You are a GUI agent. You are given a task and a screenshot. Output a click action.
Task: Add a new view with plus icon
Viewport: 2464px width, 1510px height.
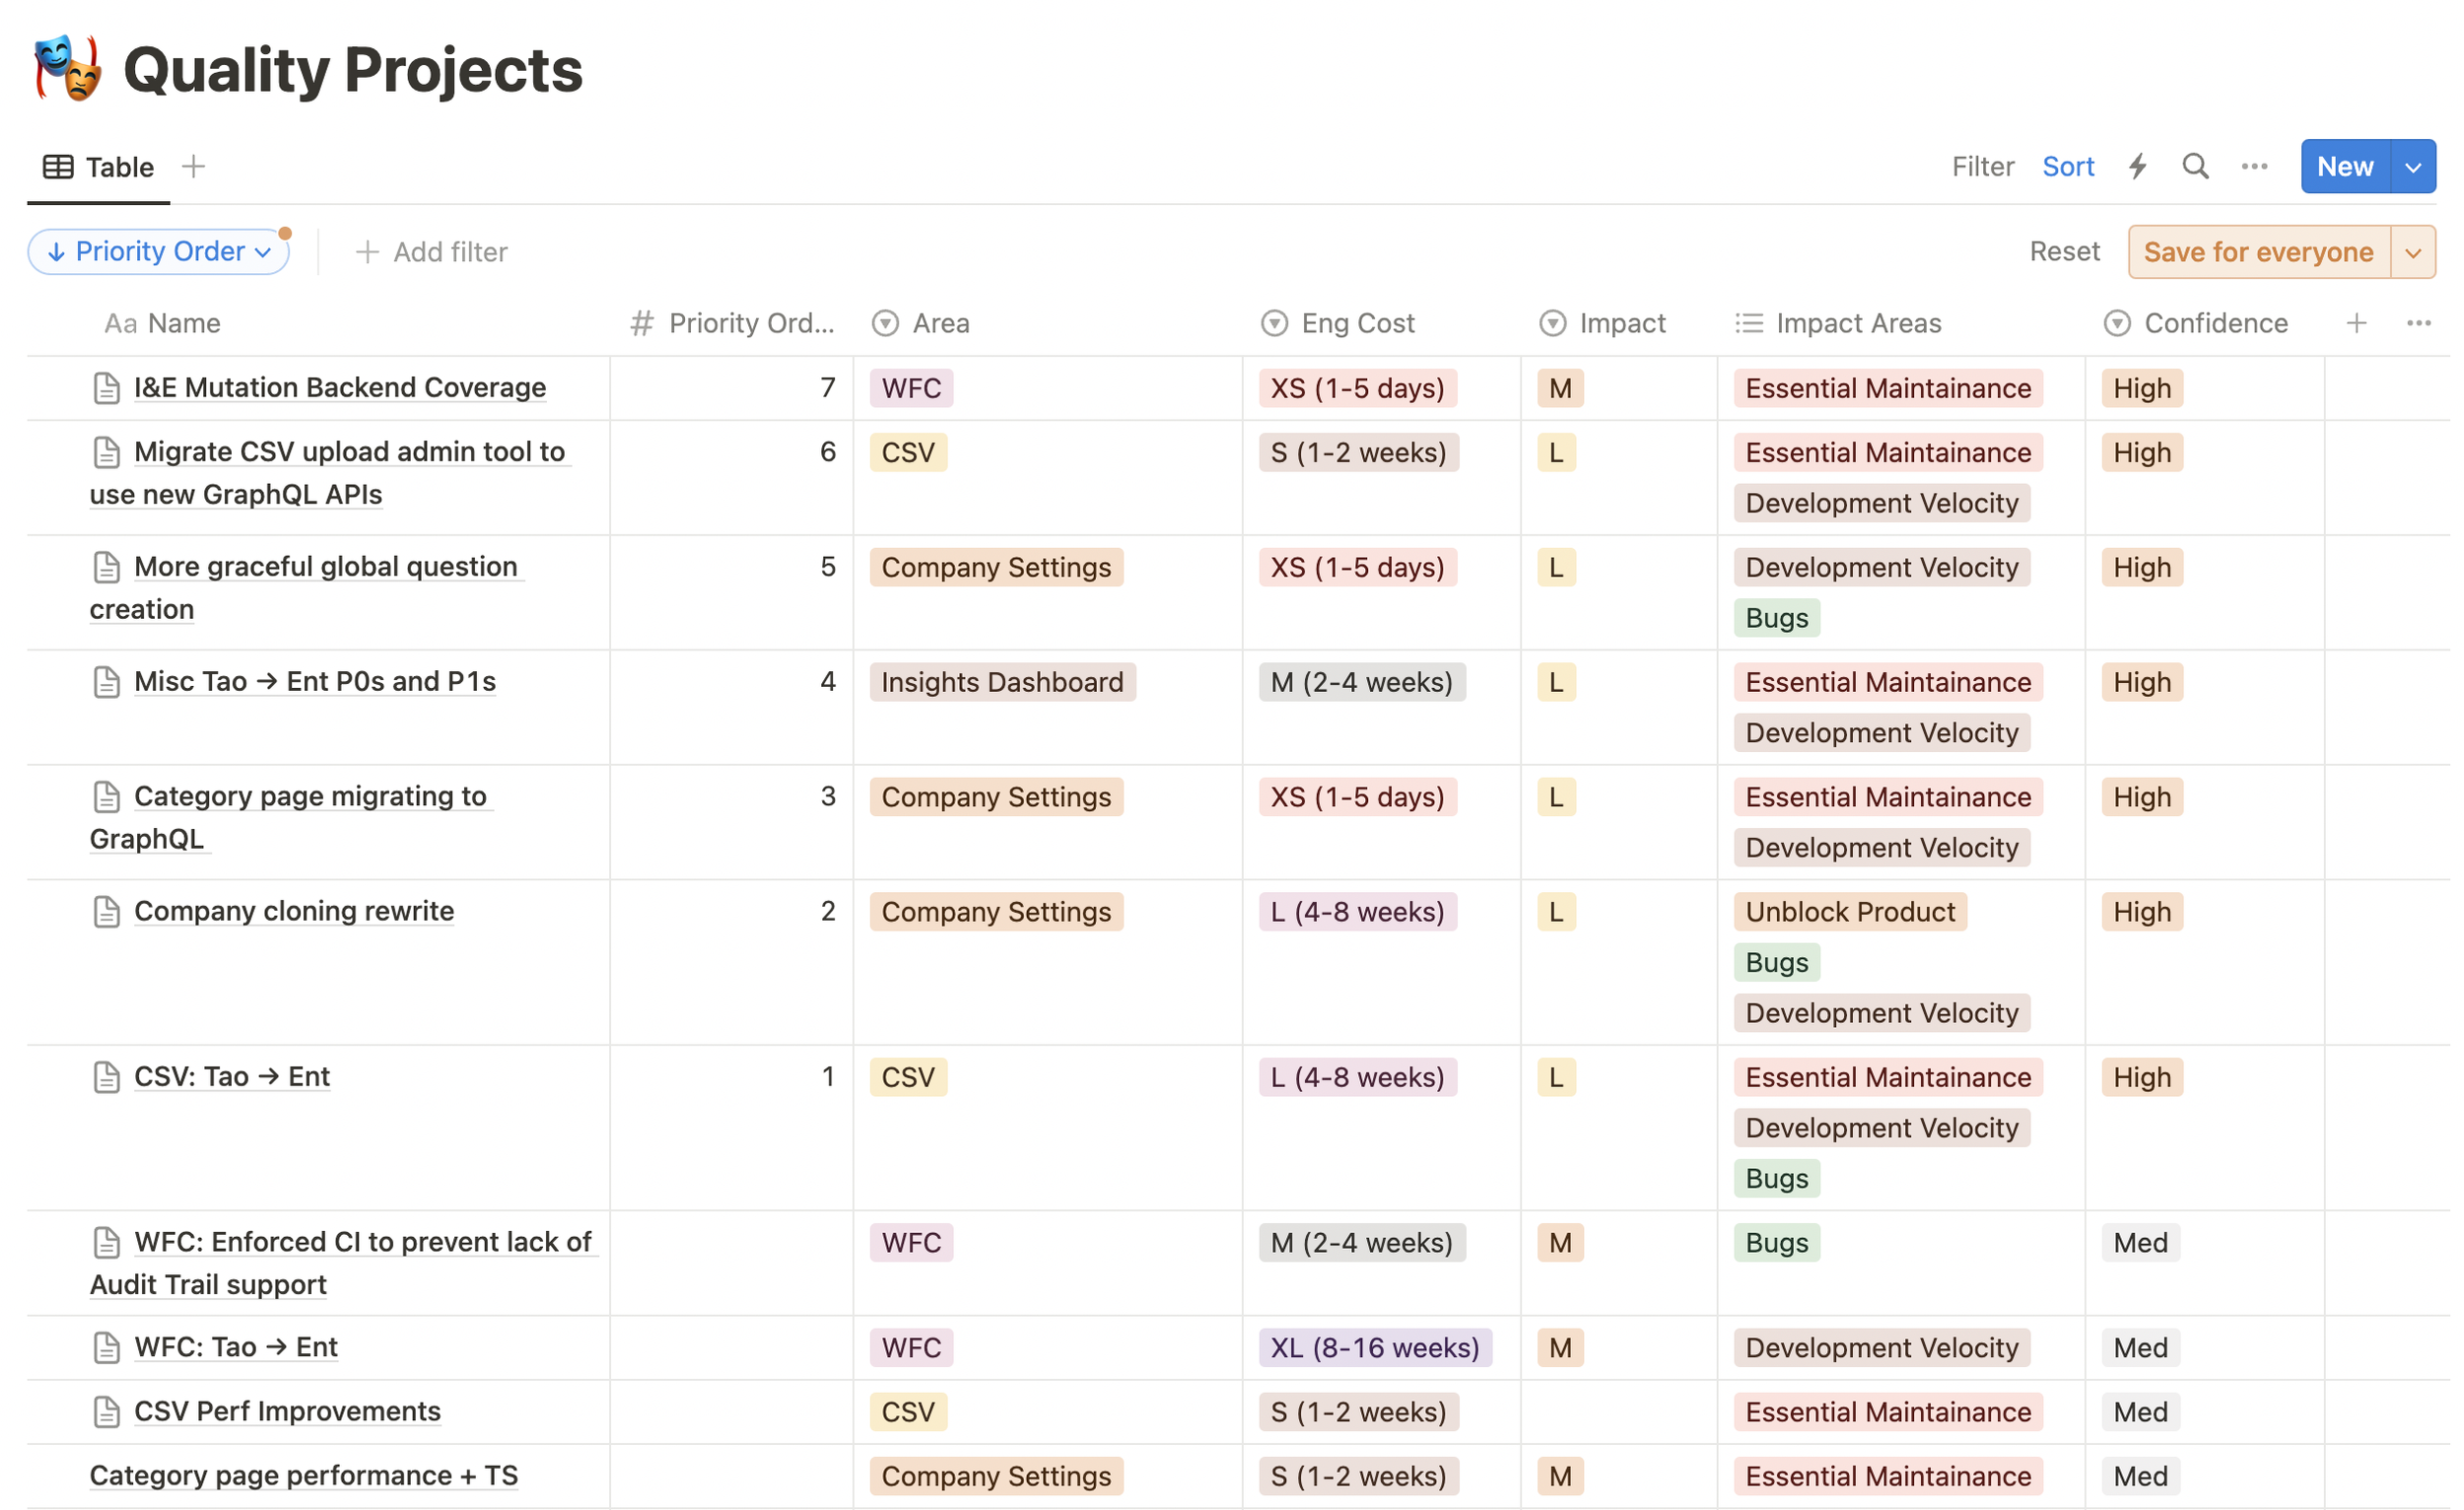pyautogui.click(x=194, y=166)
